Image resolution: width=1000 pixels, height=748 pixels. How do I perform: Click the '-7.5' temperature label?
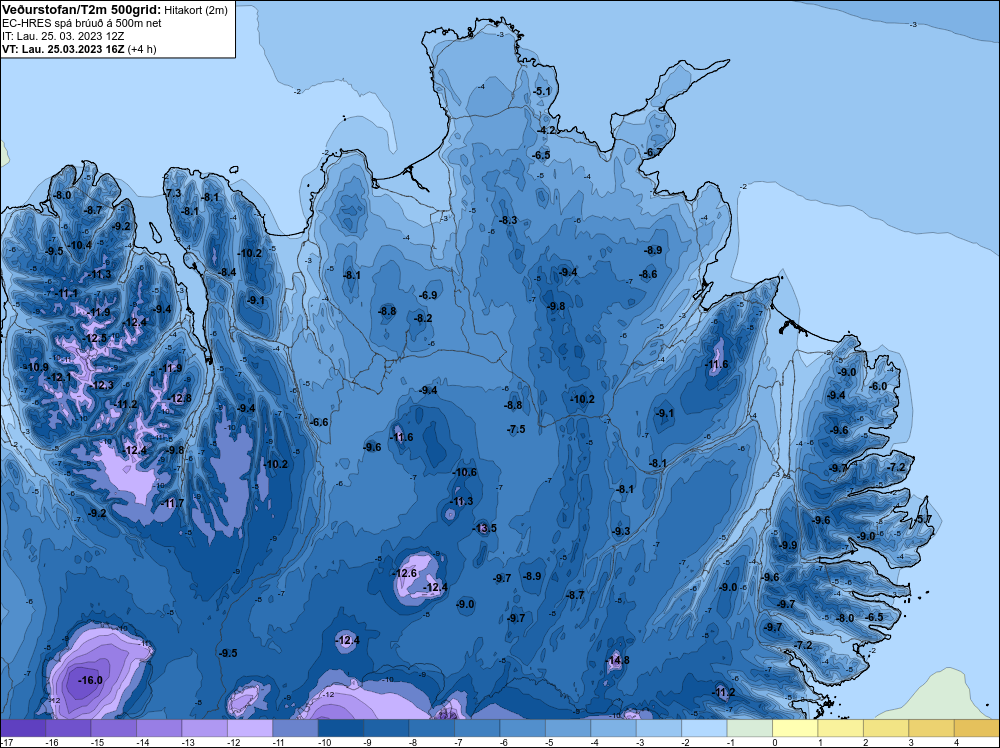[x=517, y=429]
